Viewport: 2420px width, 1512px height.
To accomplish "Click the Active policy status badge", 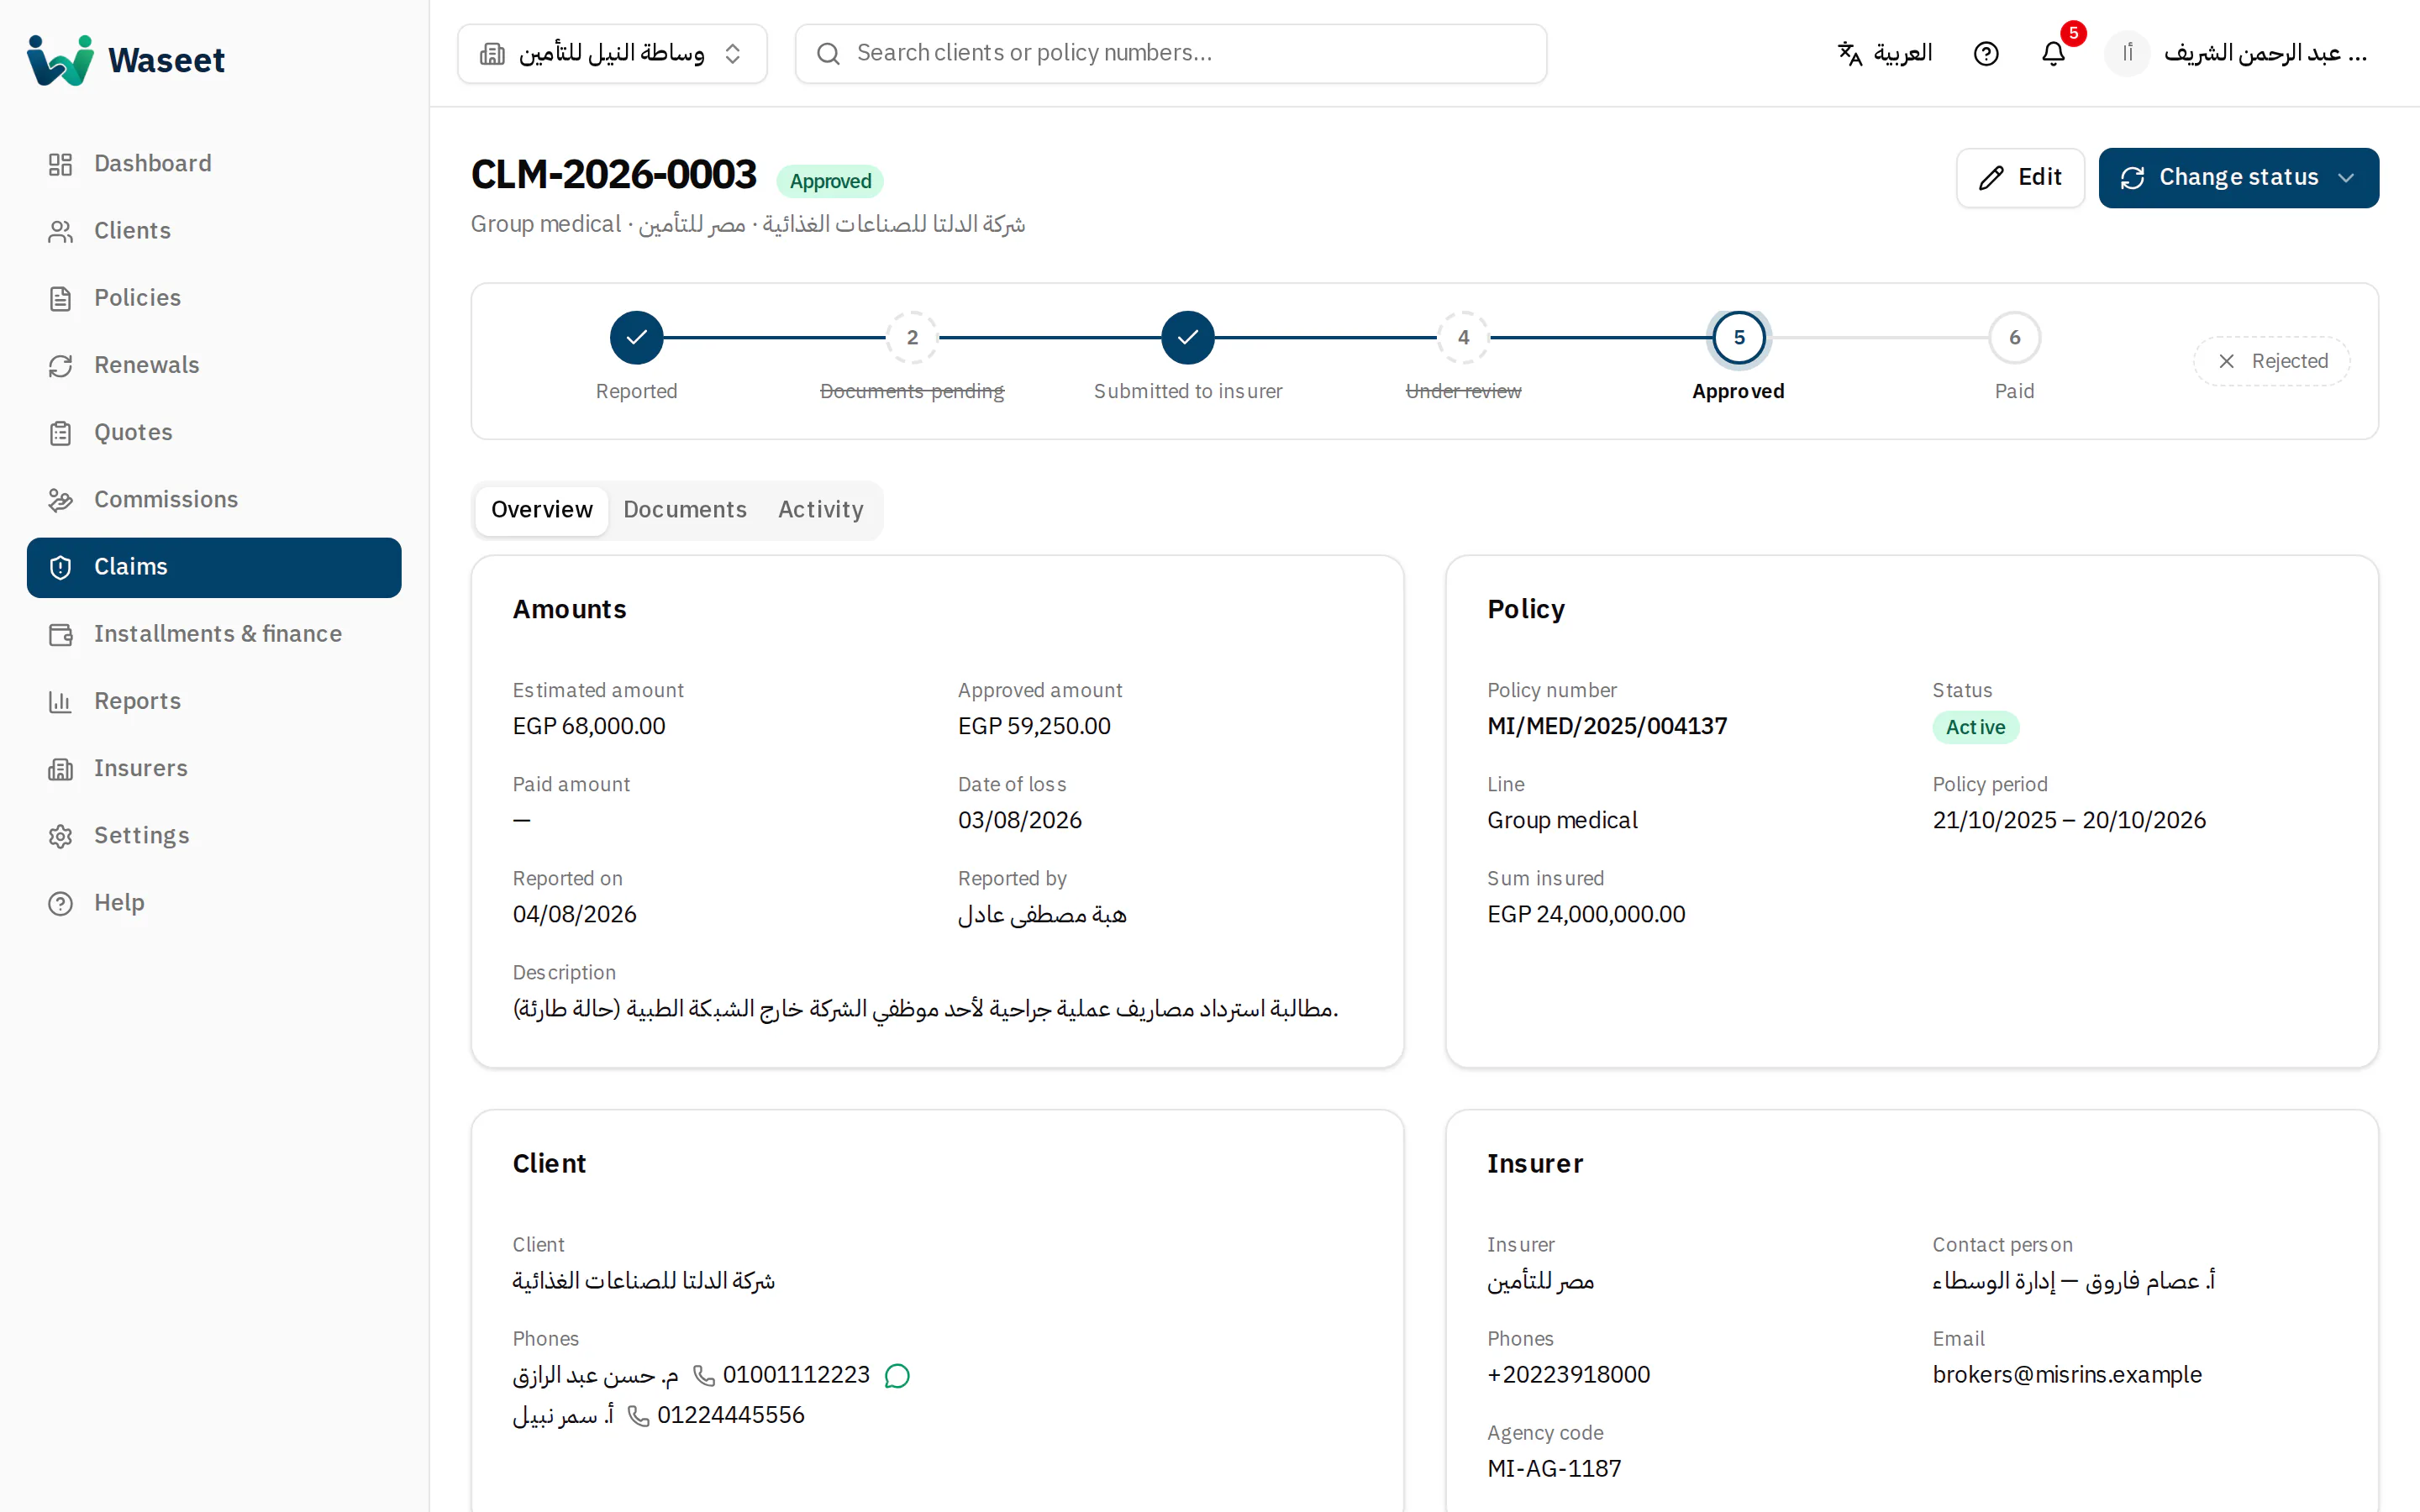I will (x=1975, y=727).
